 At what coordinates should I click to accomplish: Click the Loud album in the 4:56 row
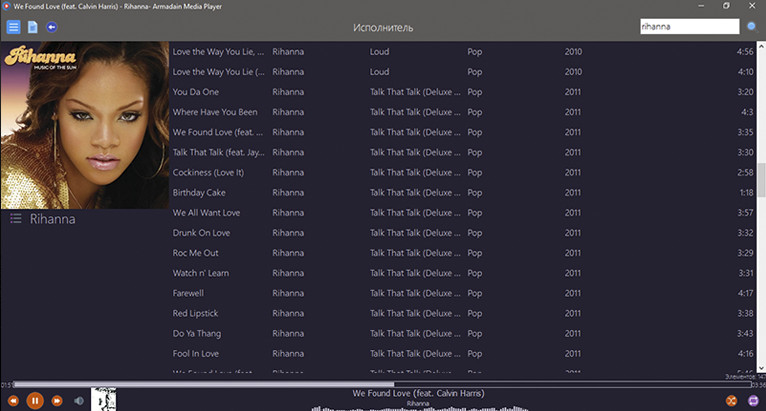pos(380,51)
